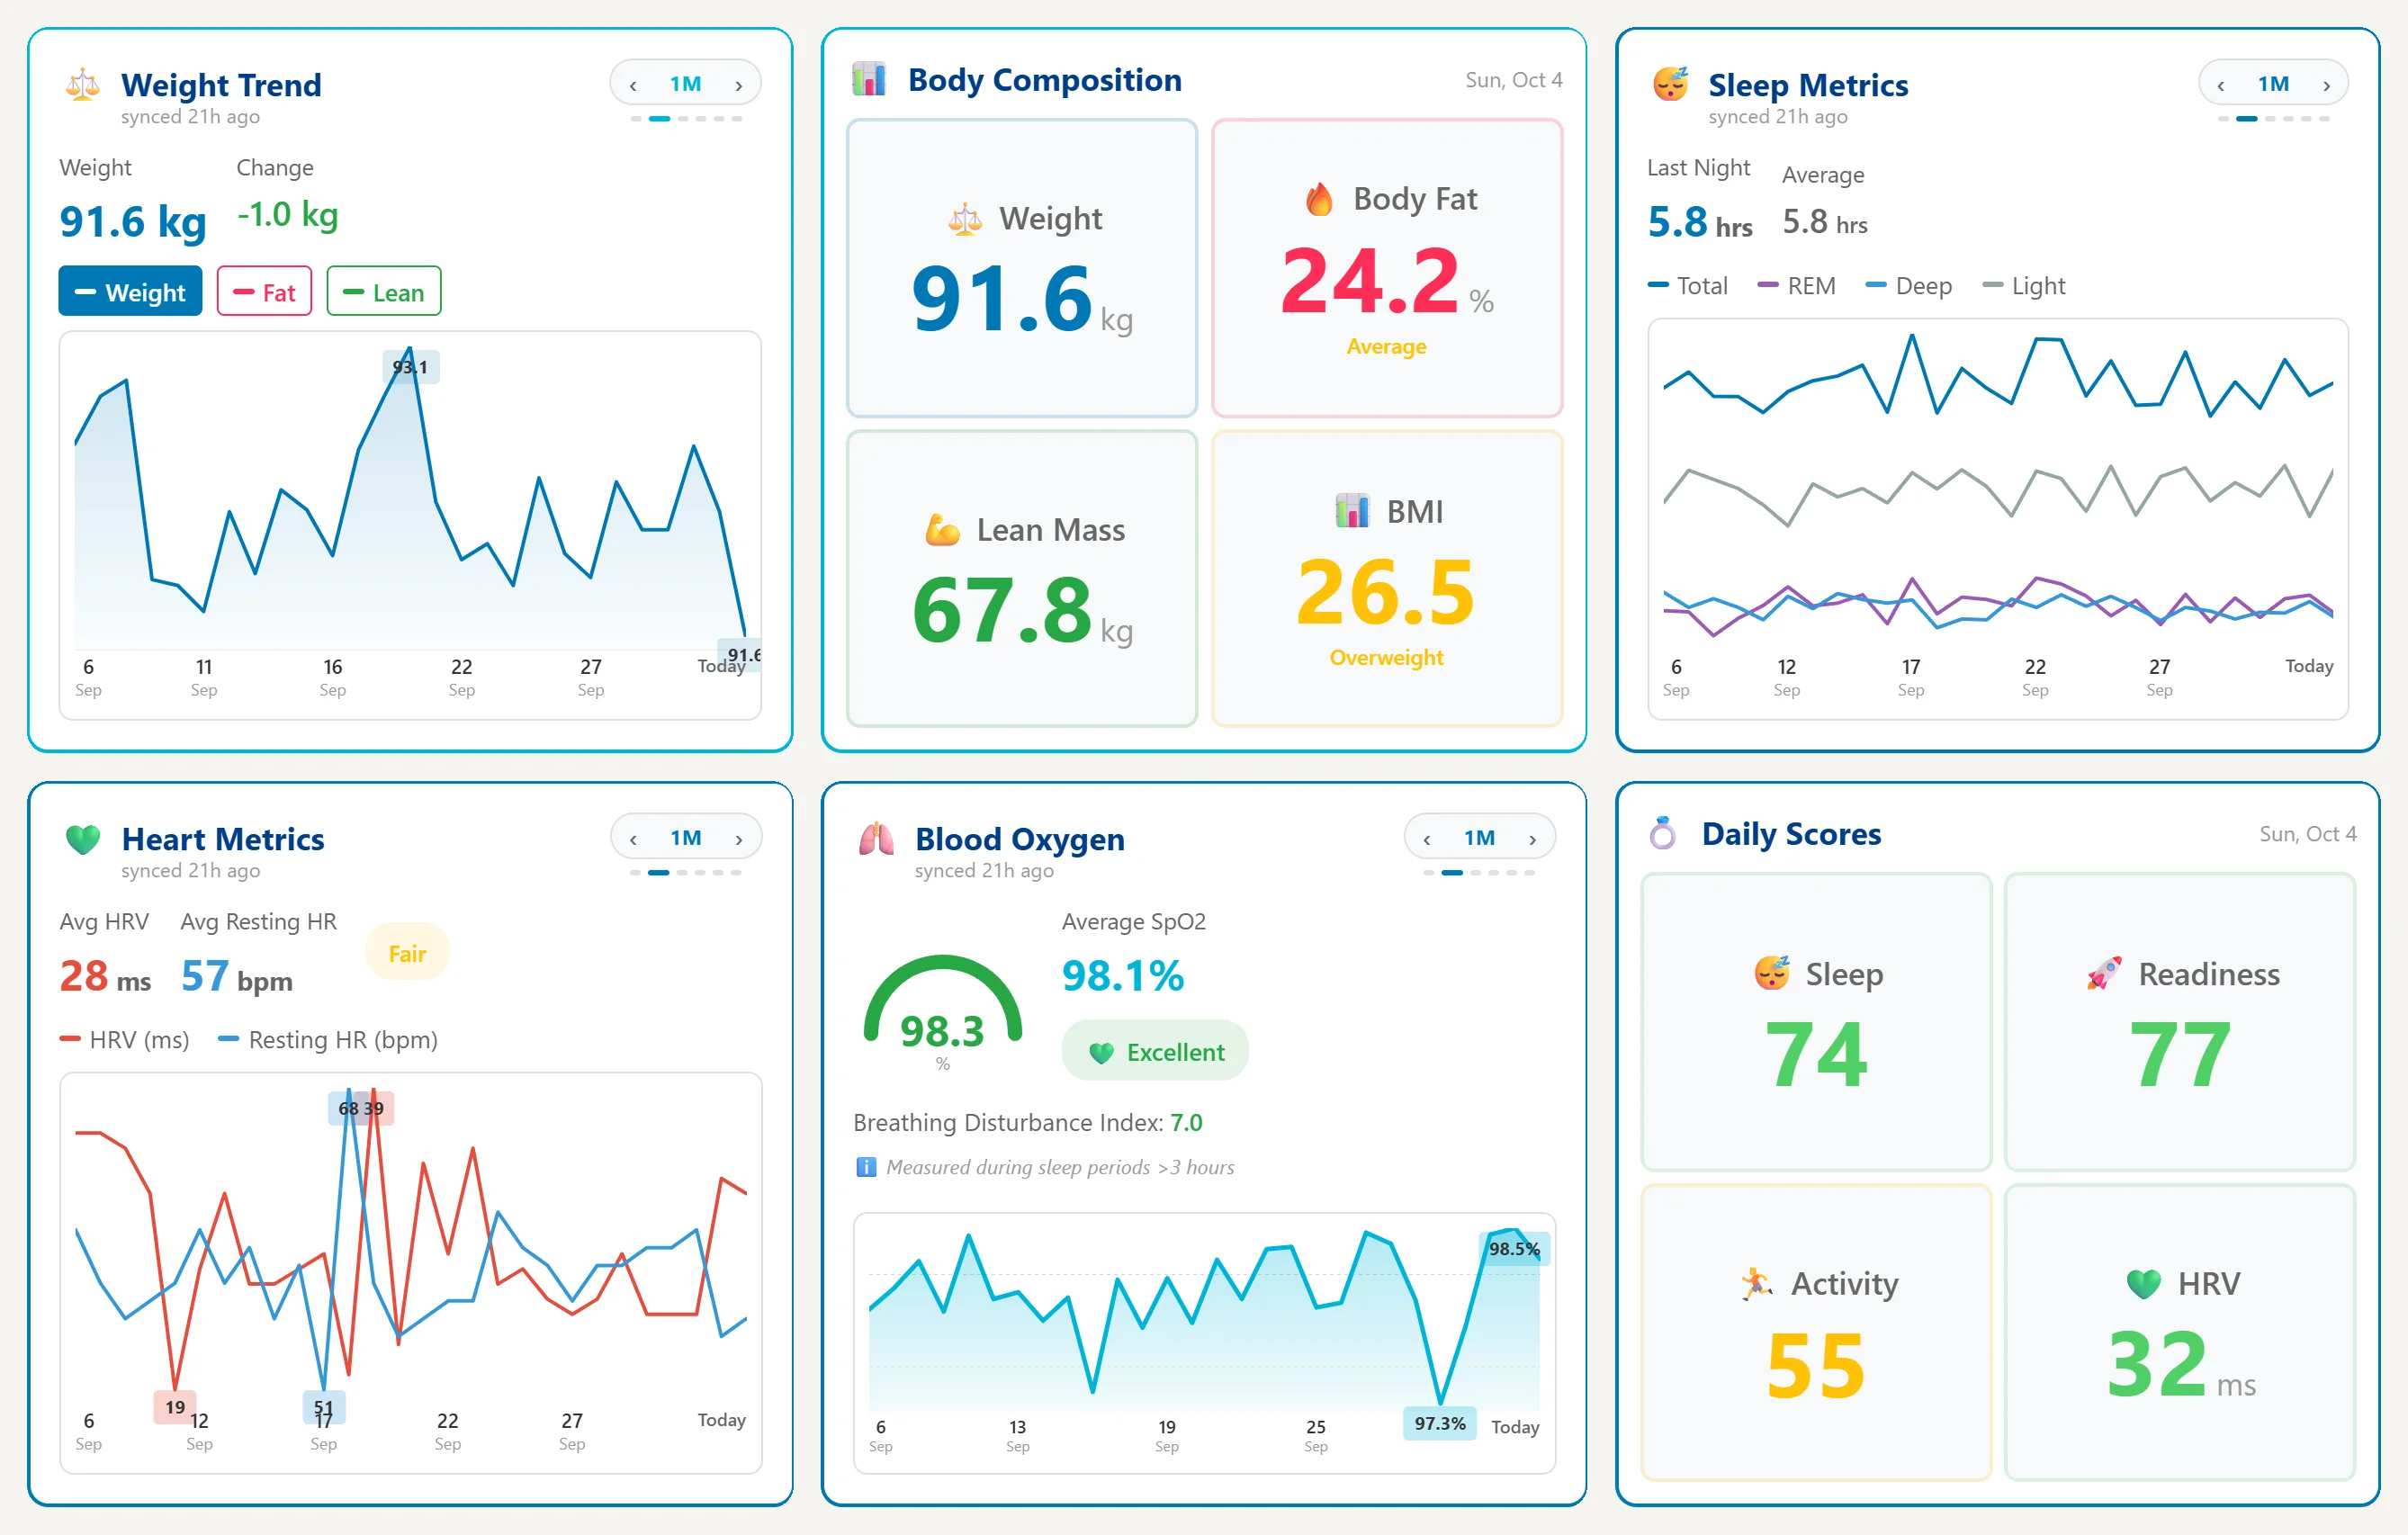2408x1535 pixels.
Task: Toggle the REM line in Sleep Metrics legend
Action: 1796,286
